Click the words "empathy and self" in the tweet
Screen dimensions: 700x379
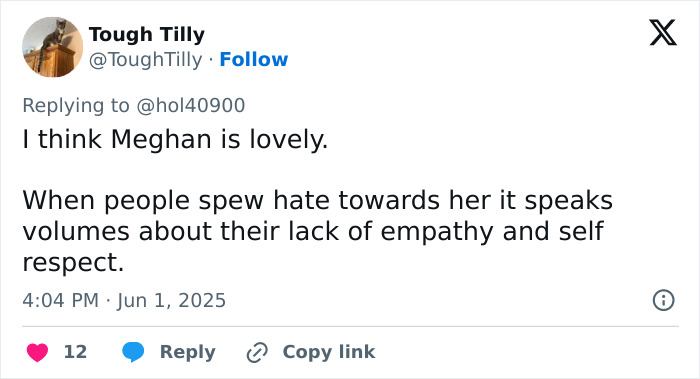(x=492, y=231)
